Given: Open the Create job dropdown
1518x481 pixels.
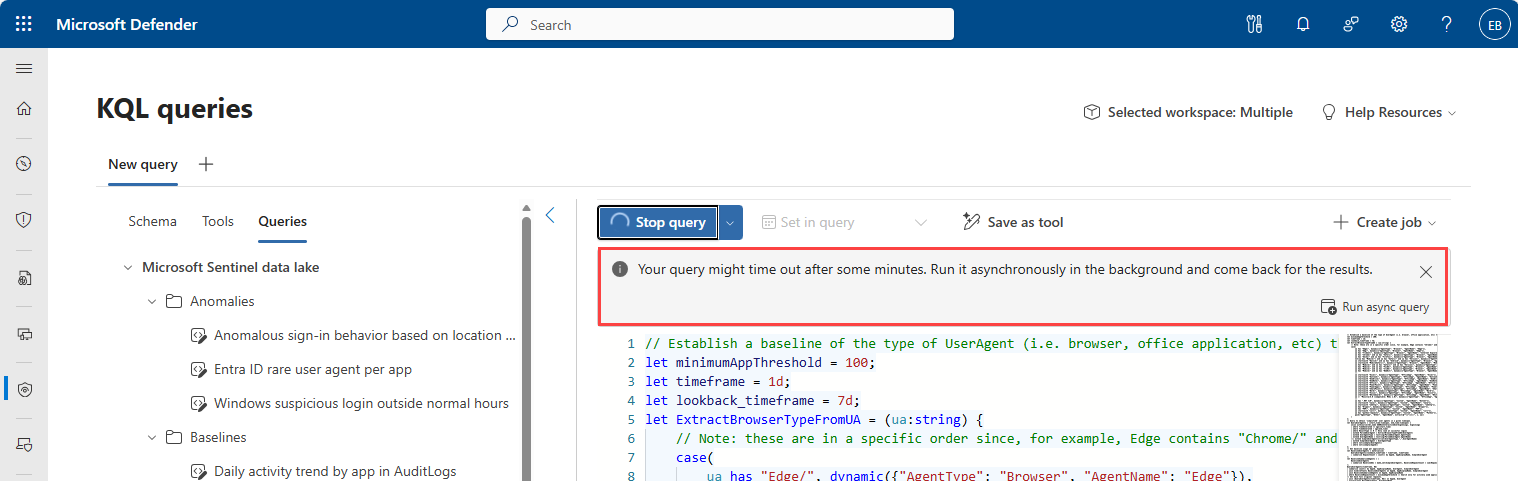Looking at the screenshot, I should 1384,222.
